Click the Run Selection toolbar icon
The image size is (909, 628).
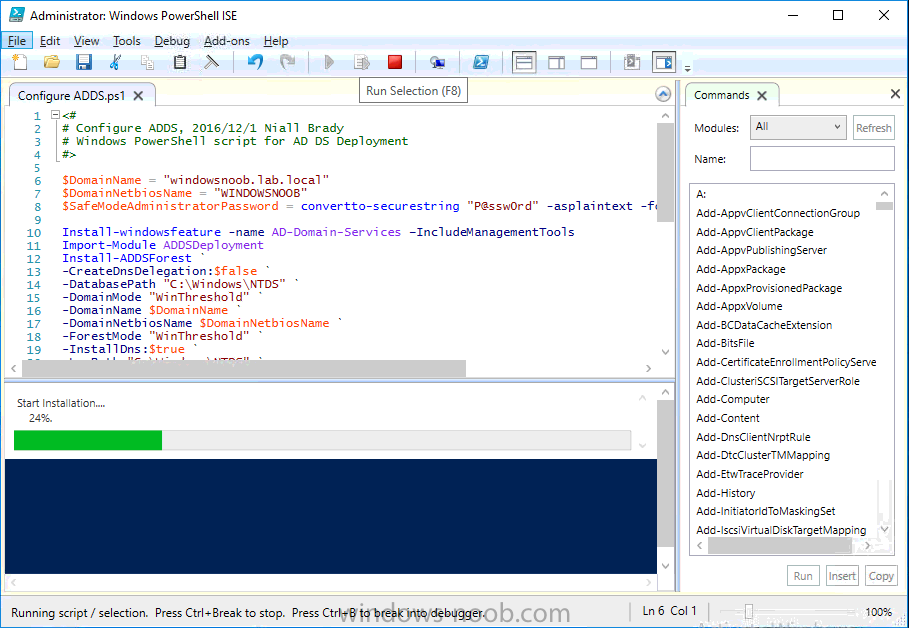pos(362,62)
